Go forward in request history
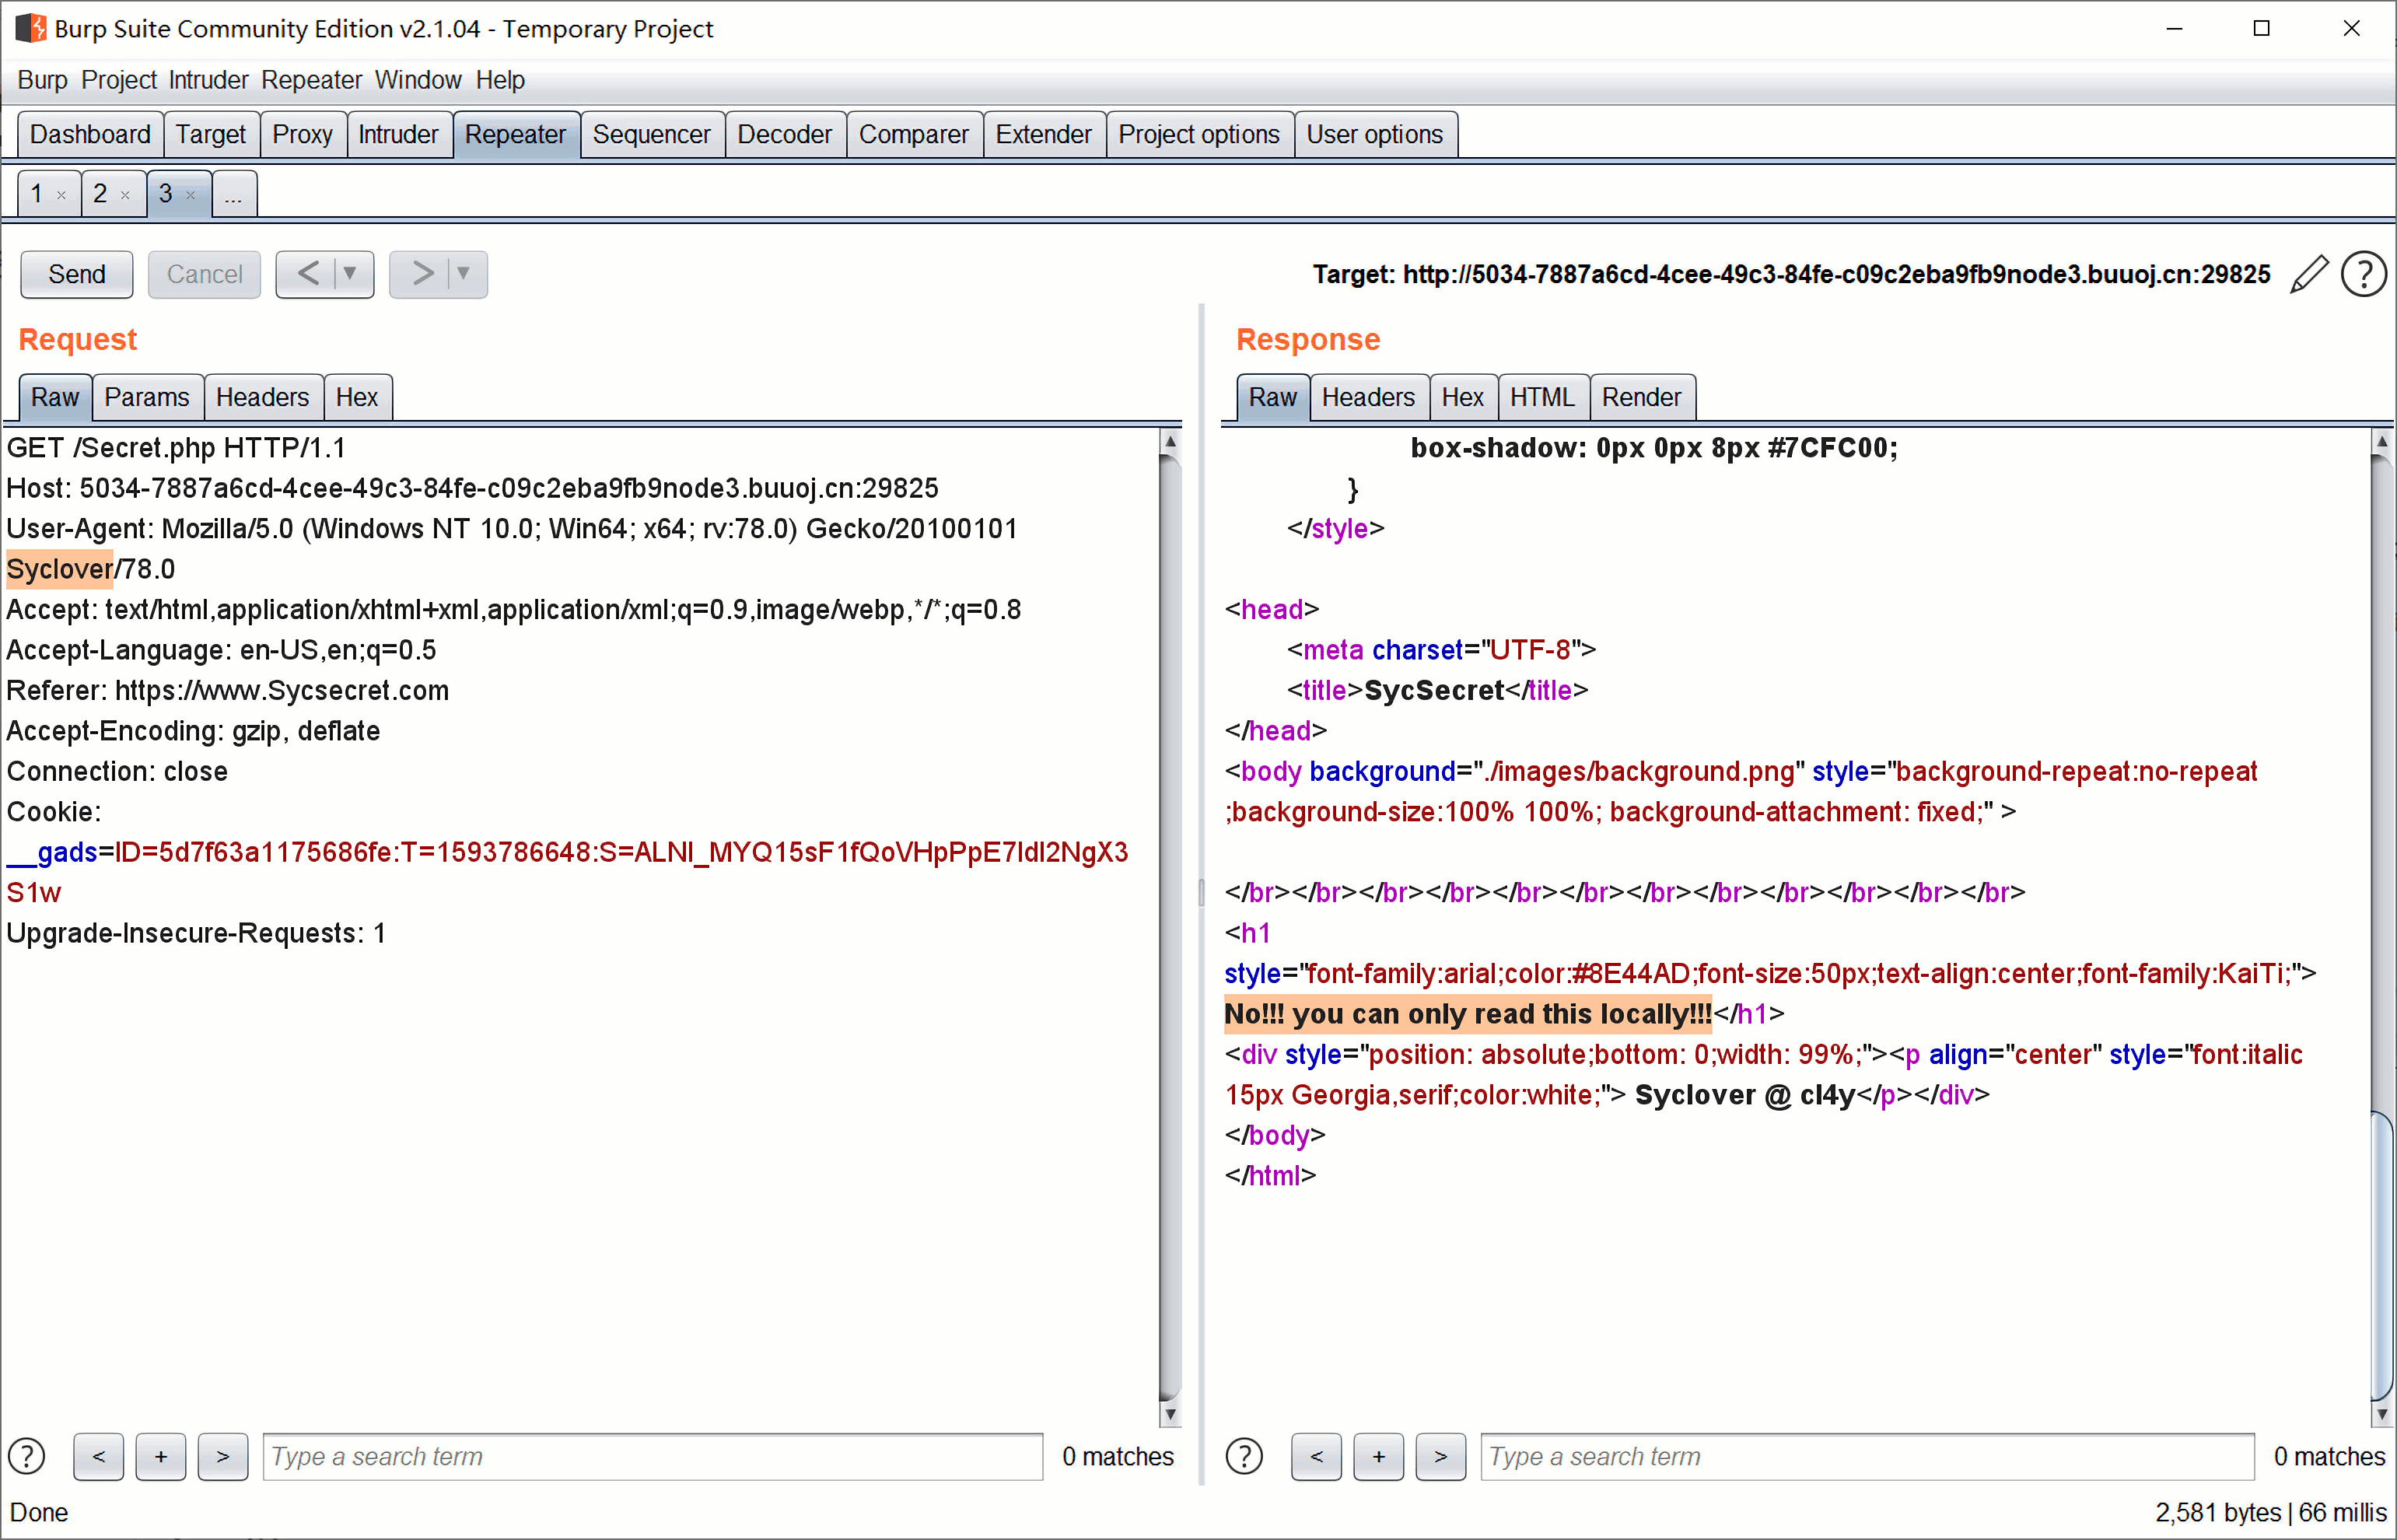The height and width of the screenshot is (1540, 2397). tap(422, 274)
